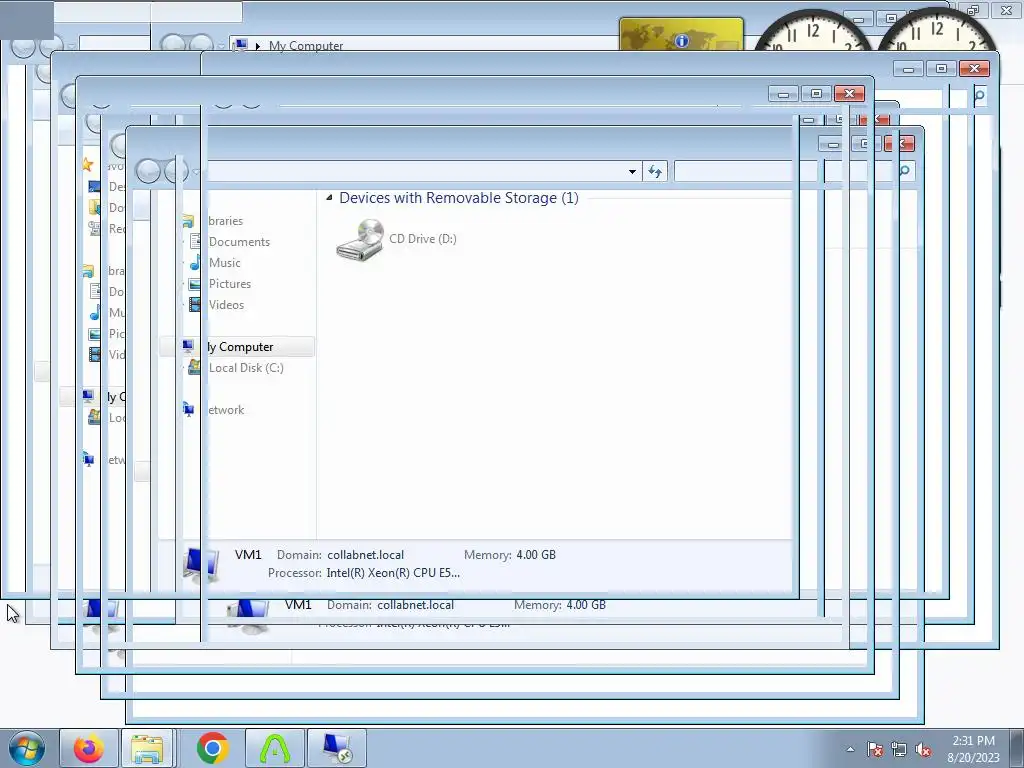Click the Music note icon in the sidebar
The height and width of the screenshot is (768, 1024).
point(195,263)
